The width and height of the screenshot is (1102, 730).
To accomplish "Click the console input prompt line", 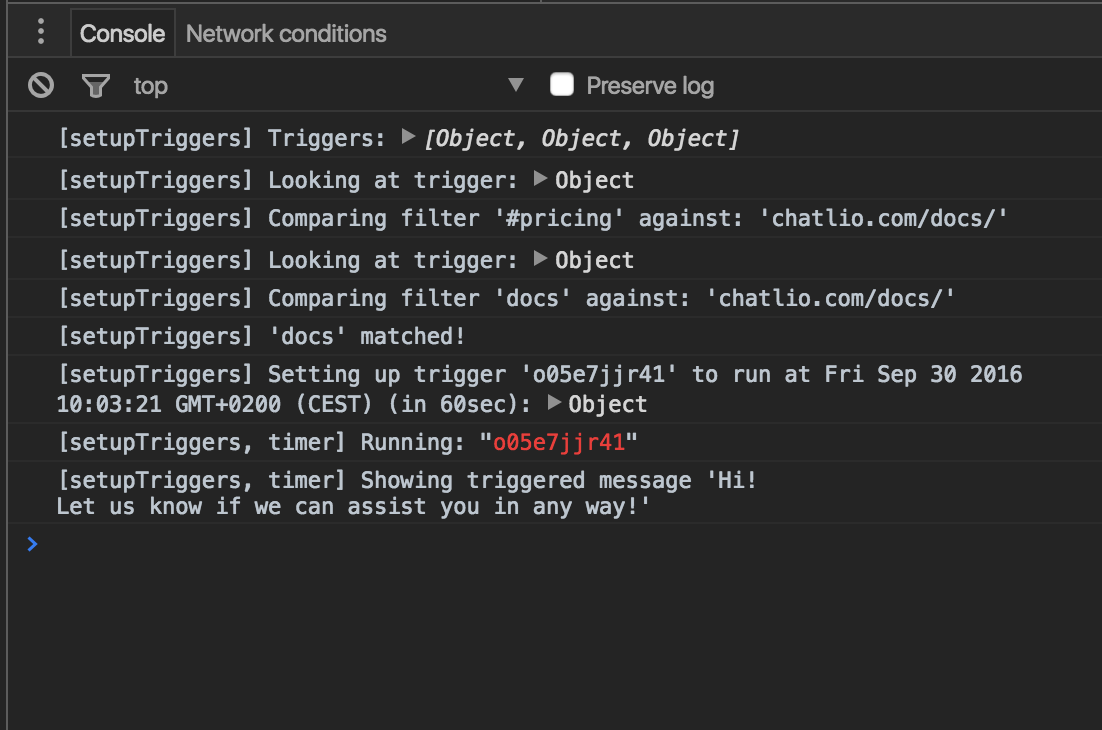I will pos(555,544).
